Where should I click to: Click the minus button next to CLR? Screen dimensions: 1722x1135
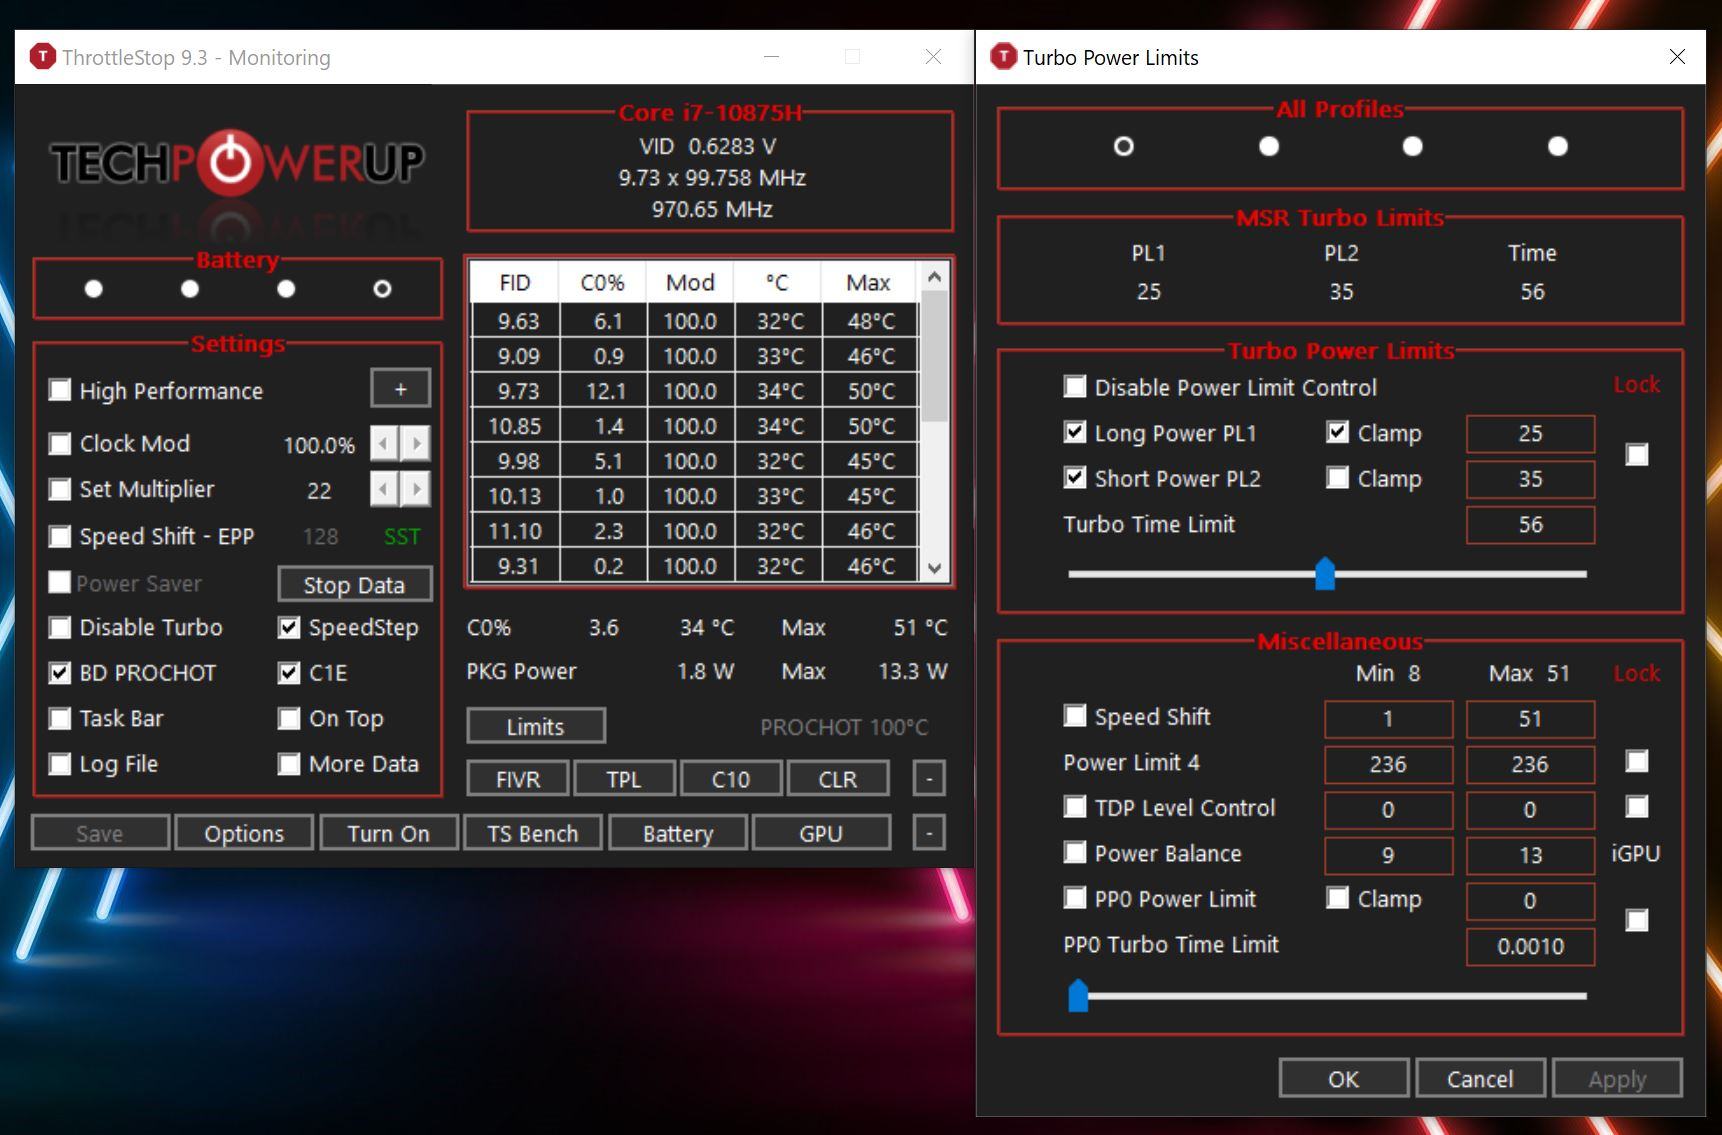[x=929, y=779]
